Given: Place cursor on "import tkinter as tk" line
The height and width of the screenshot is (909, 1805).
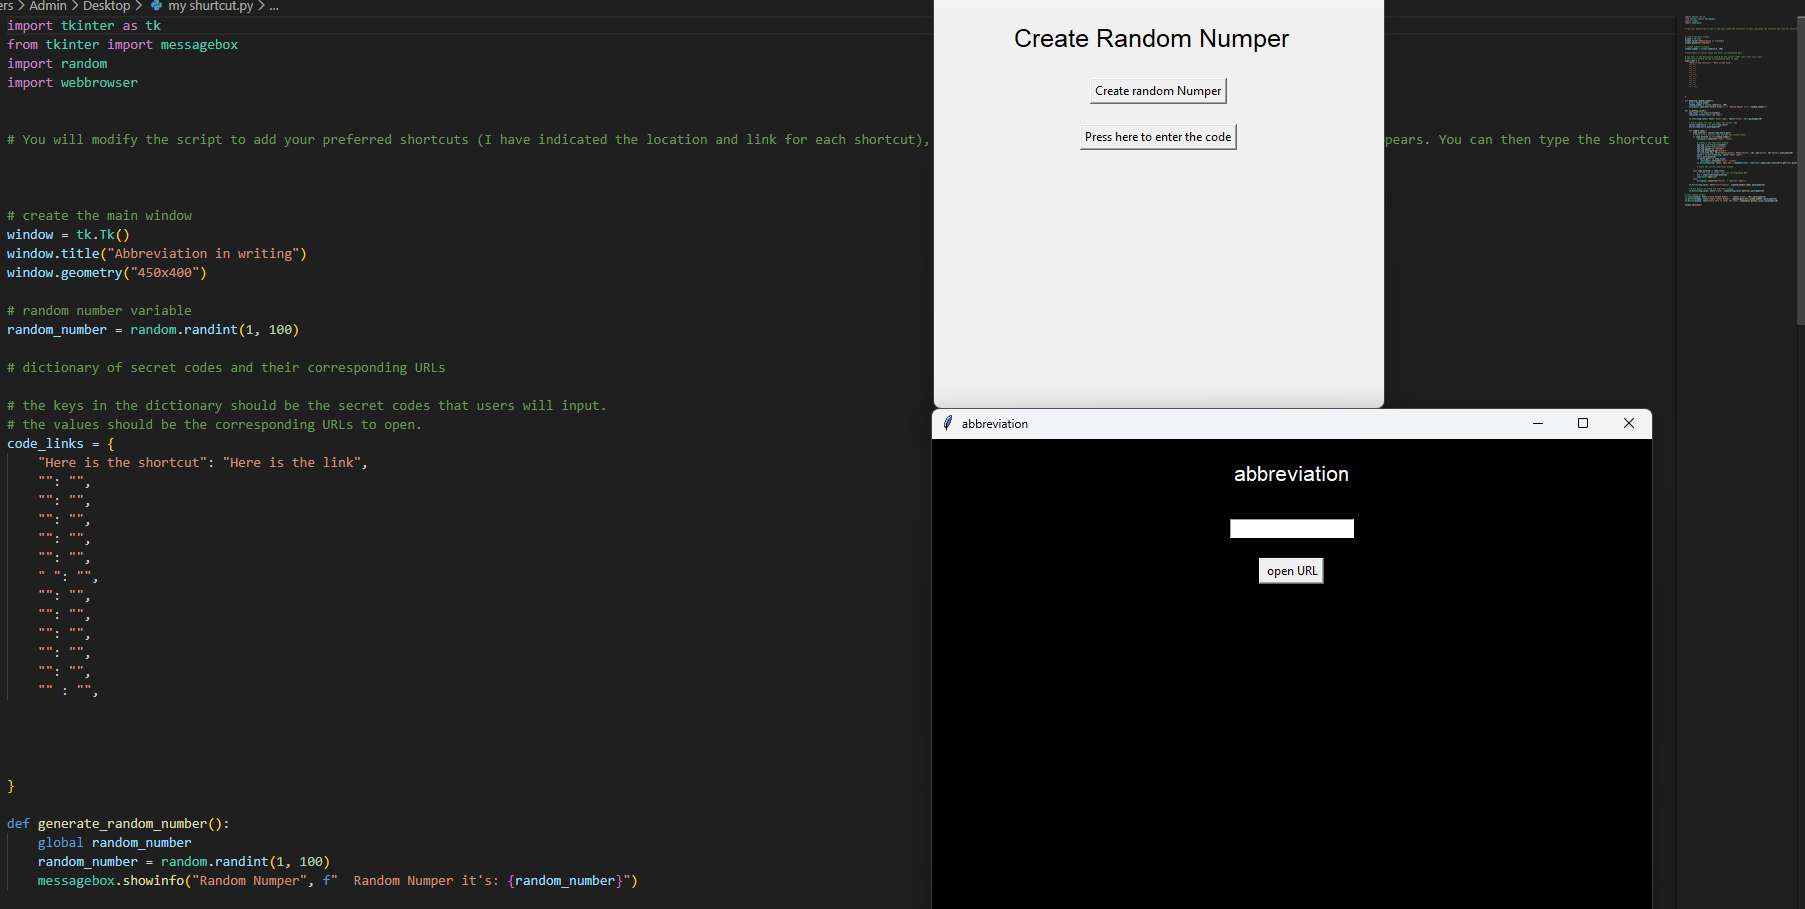Looking at the screenshot, I should click(84, 26).
